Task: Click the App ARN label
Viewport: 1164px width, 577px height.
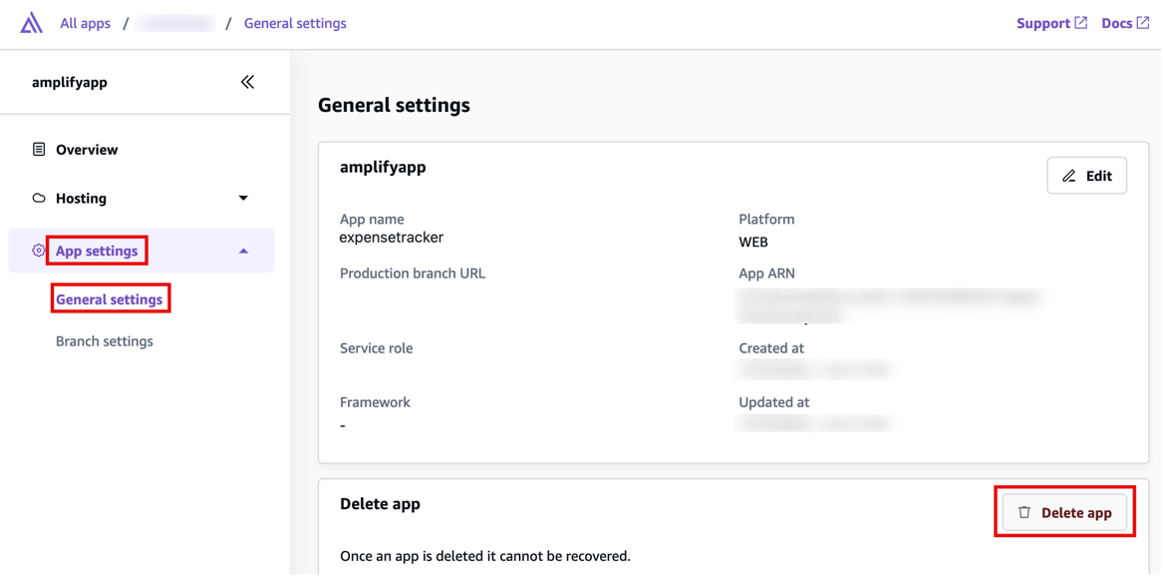Action: point(767,273)
